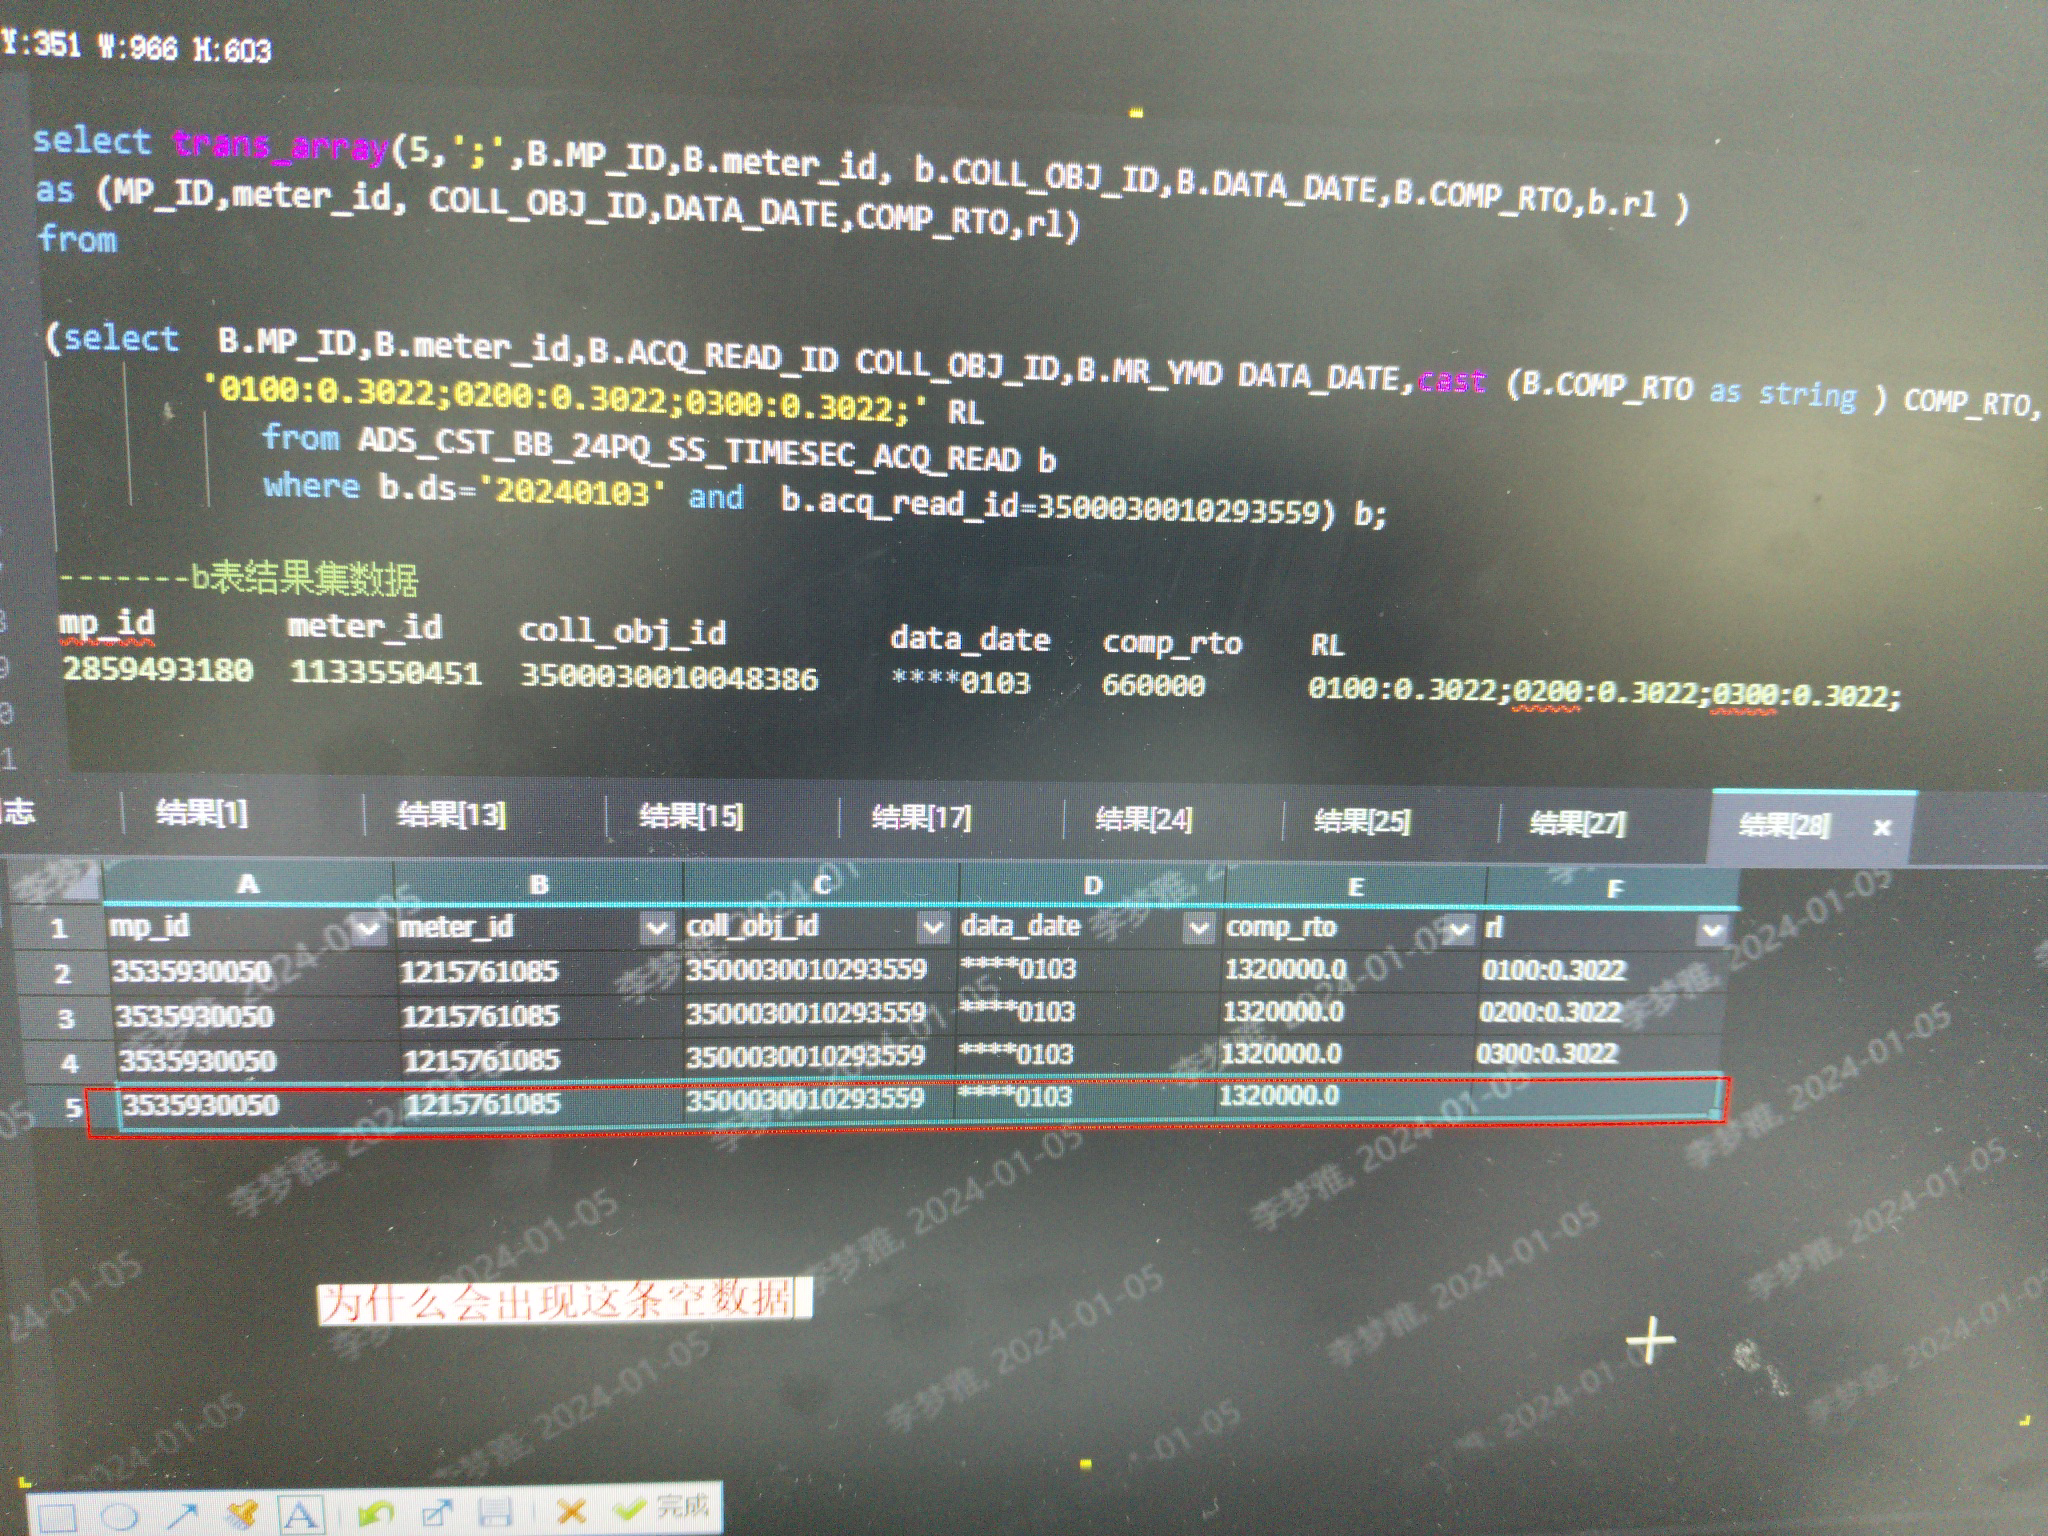Click value 2859493180 in the comment block

click(158, 669)
